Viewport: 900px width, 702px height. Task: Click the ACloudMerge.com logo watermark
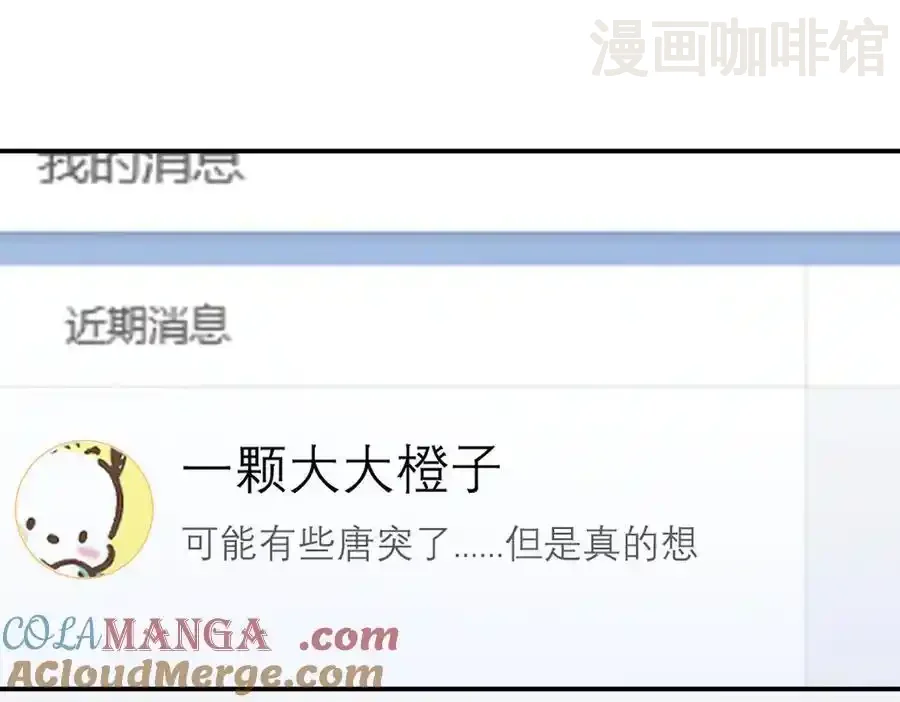click(x=195, y=674)
